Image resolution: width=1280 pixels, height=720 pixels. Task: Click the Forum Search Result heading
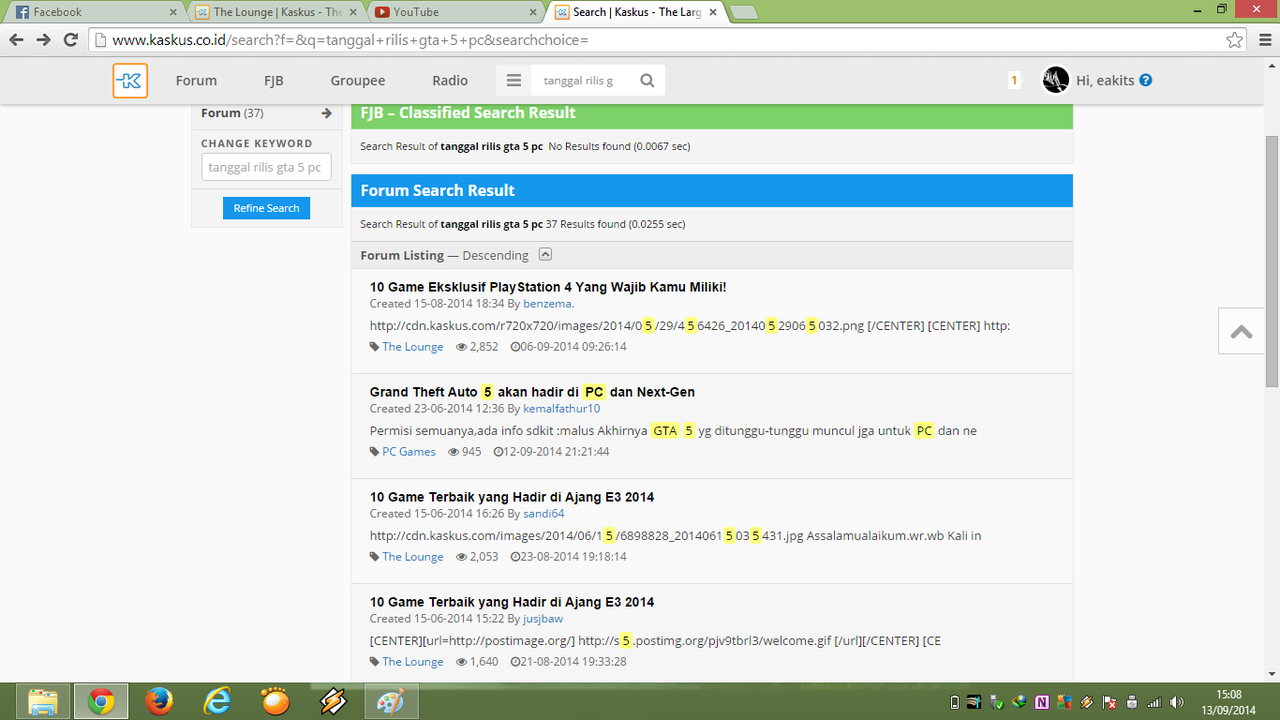[437, 190]
